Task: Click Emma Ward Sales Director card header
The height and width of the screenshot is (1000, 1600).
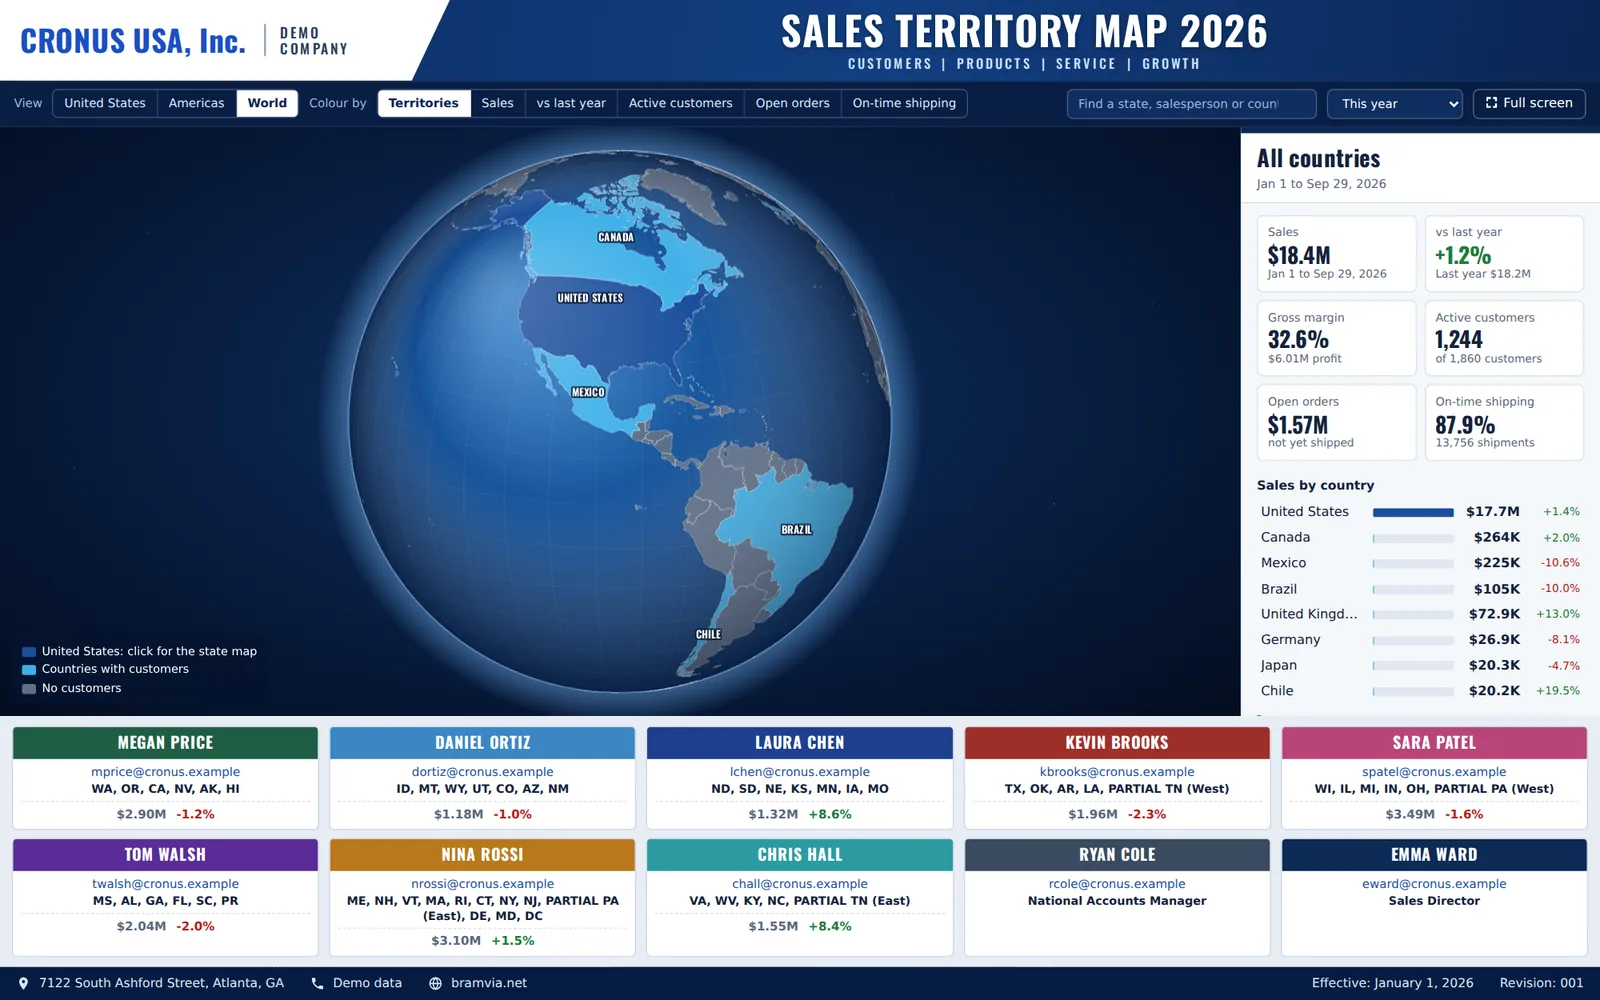Action: [1434, 855]
